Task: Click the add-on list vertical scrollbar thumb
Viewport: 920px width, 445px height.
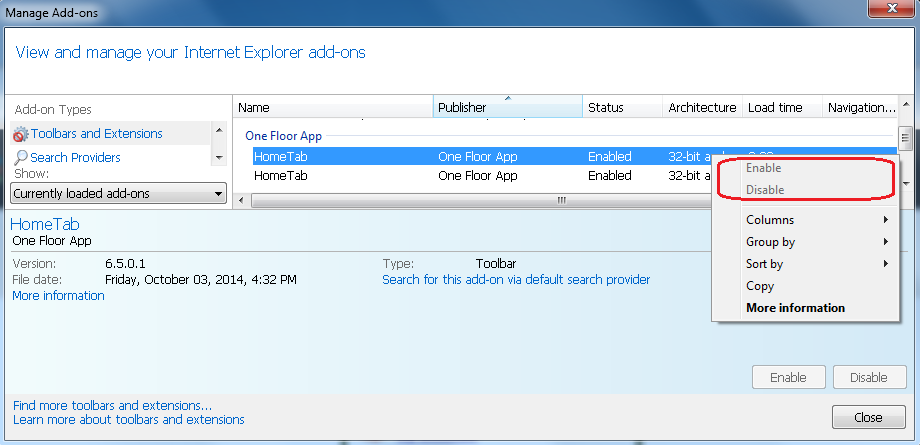Action: coord(904,139)
